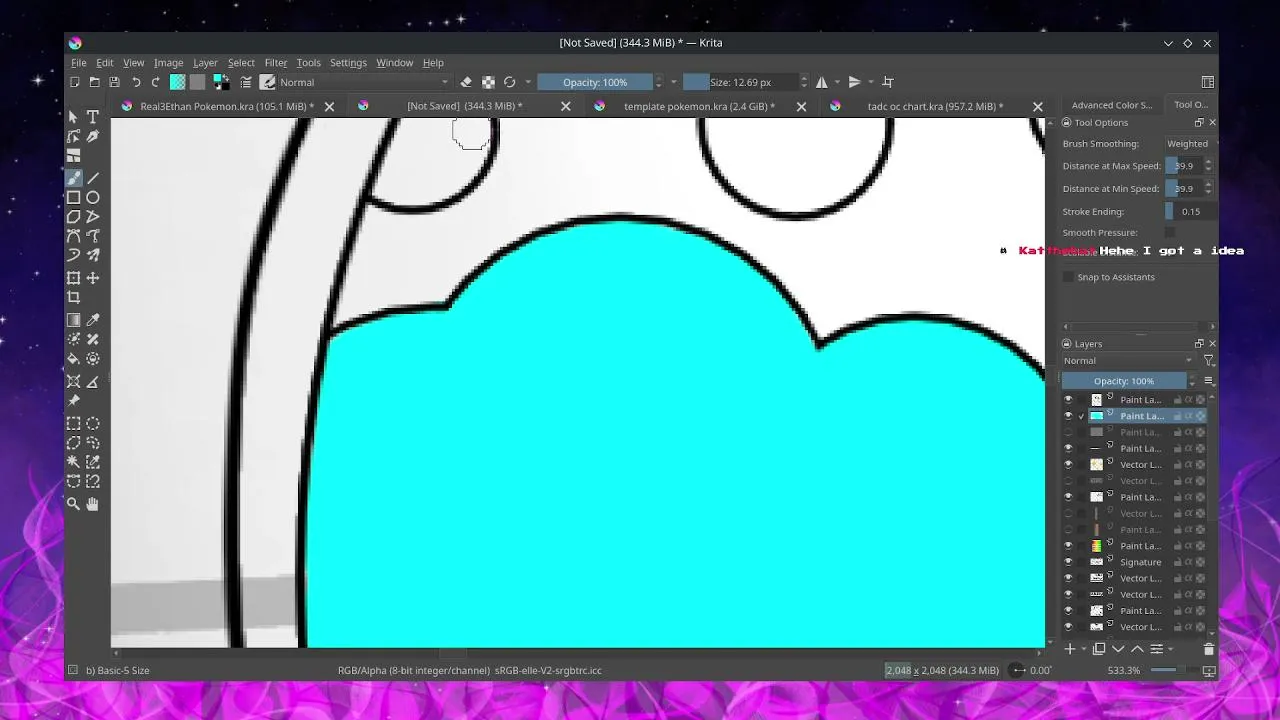The height and width of the screenshot is (720, 1280).
Task: Select the Measure tool
Action: (x=93, y=381)
